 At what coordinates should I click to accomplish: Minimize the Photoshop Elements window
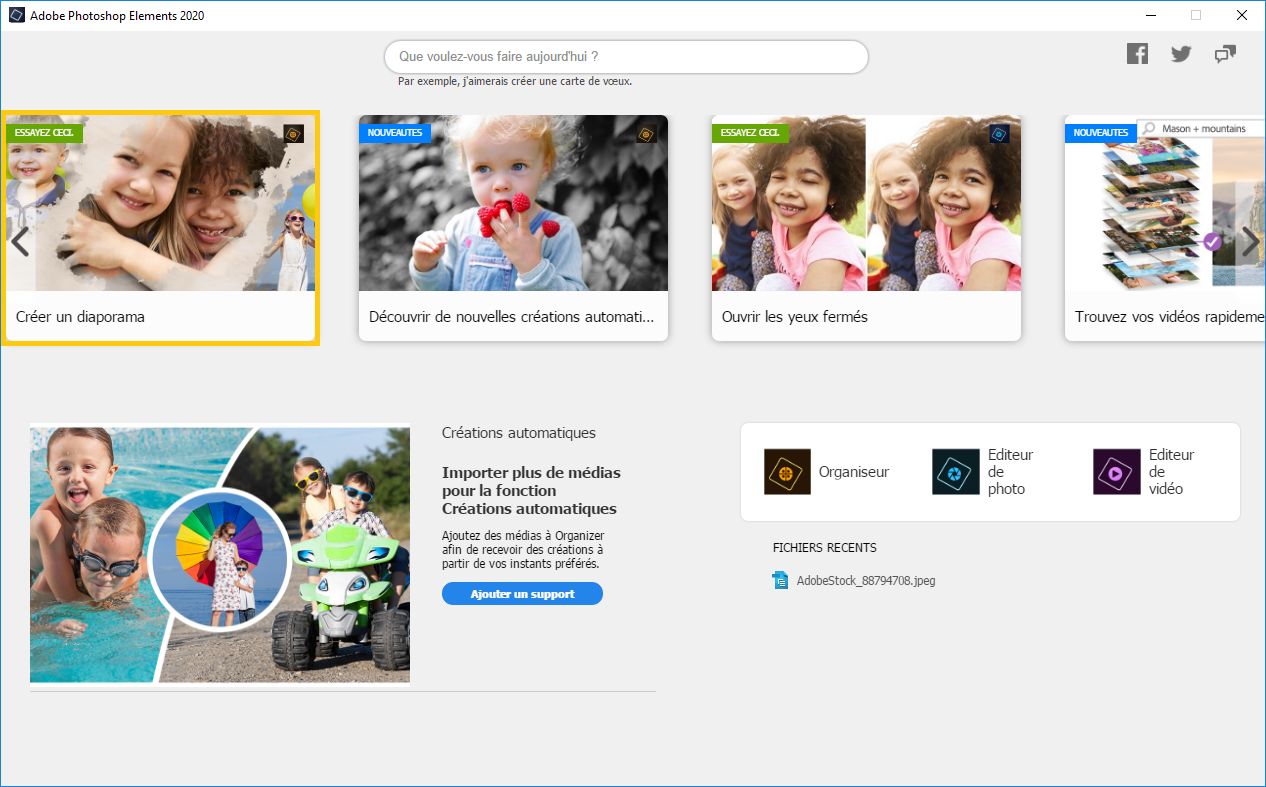(x=1150, y=15)
